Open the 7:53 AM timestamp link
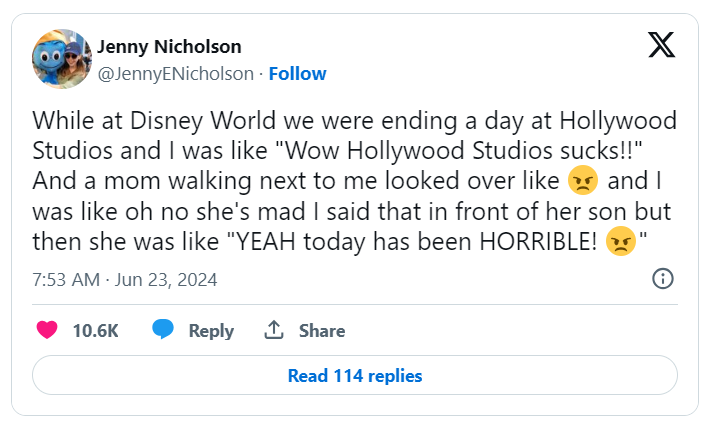Screen dimensions: 721x428 [65, 279]
